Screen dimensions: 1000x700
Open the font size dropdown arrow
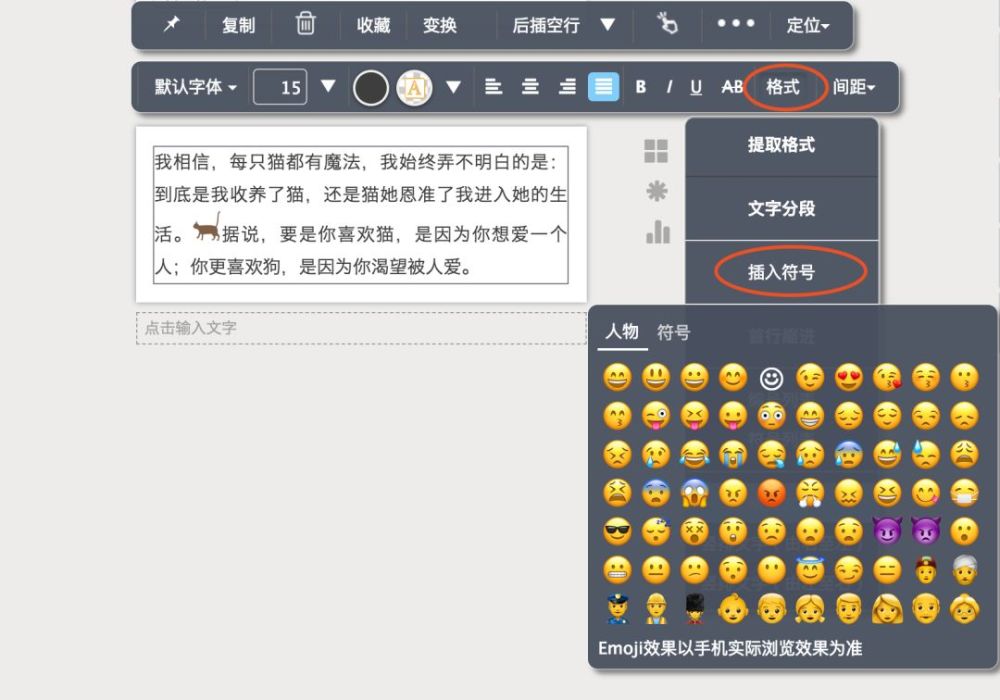328,86
